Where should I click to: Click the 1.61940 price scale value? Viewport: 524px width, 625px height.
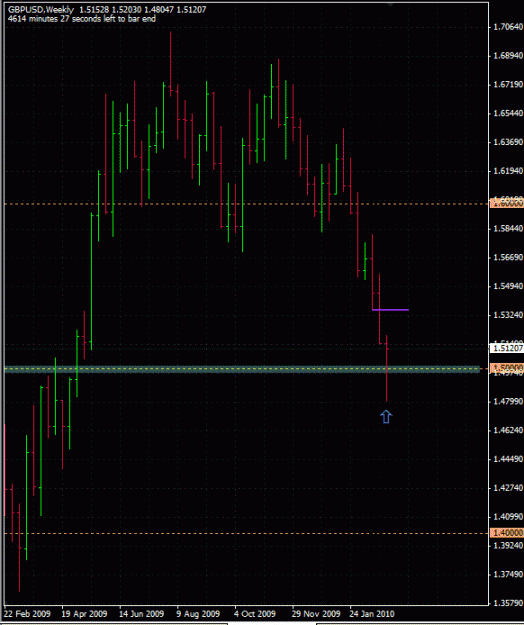tap(508, 171)
